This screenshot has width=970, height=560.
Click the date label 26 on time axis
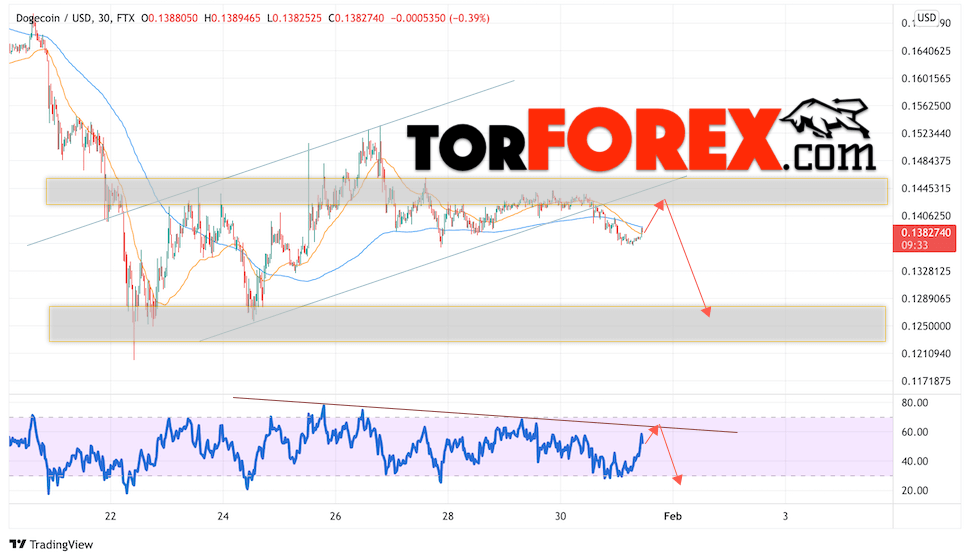point(335,516)
